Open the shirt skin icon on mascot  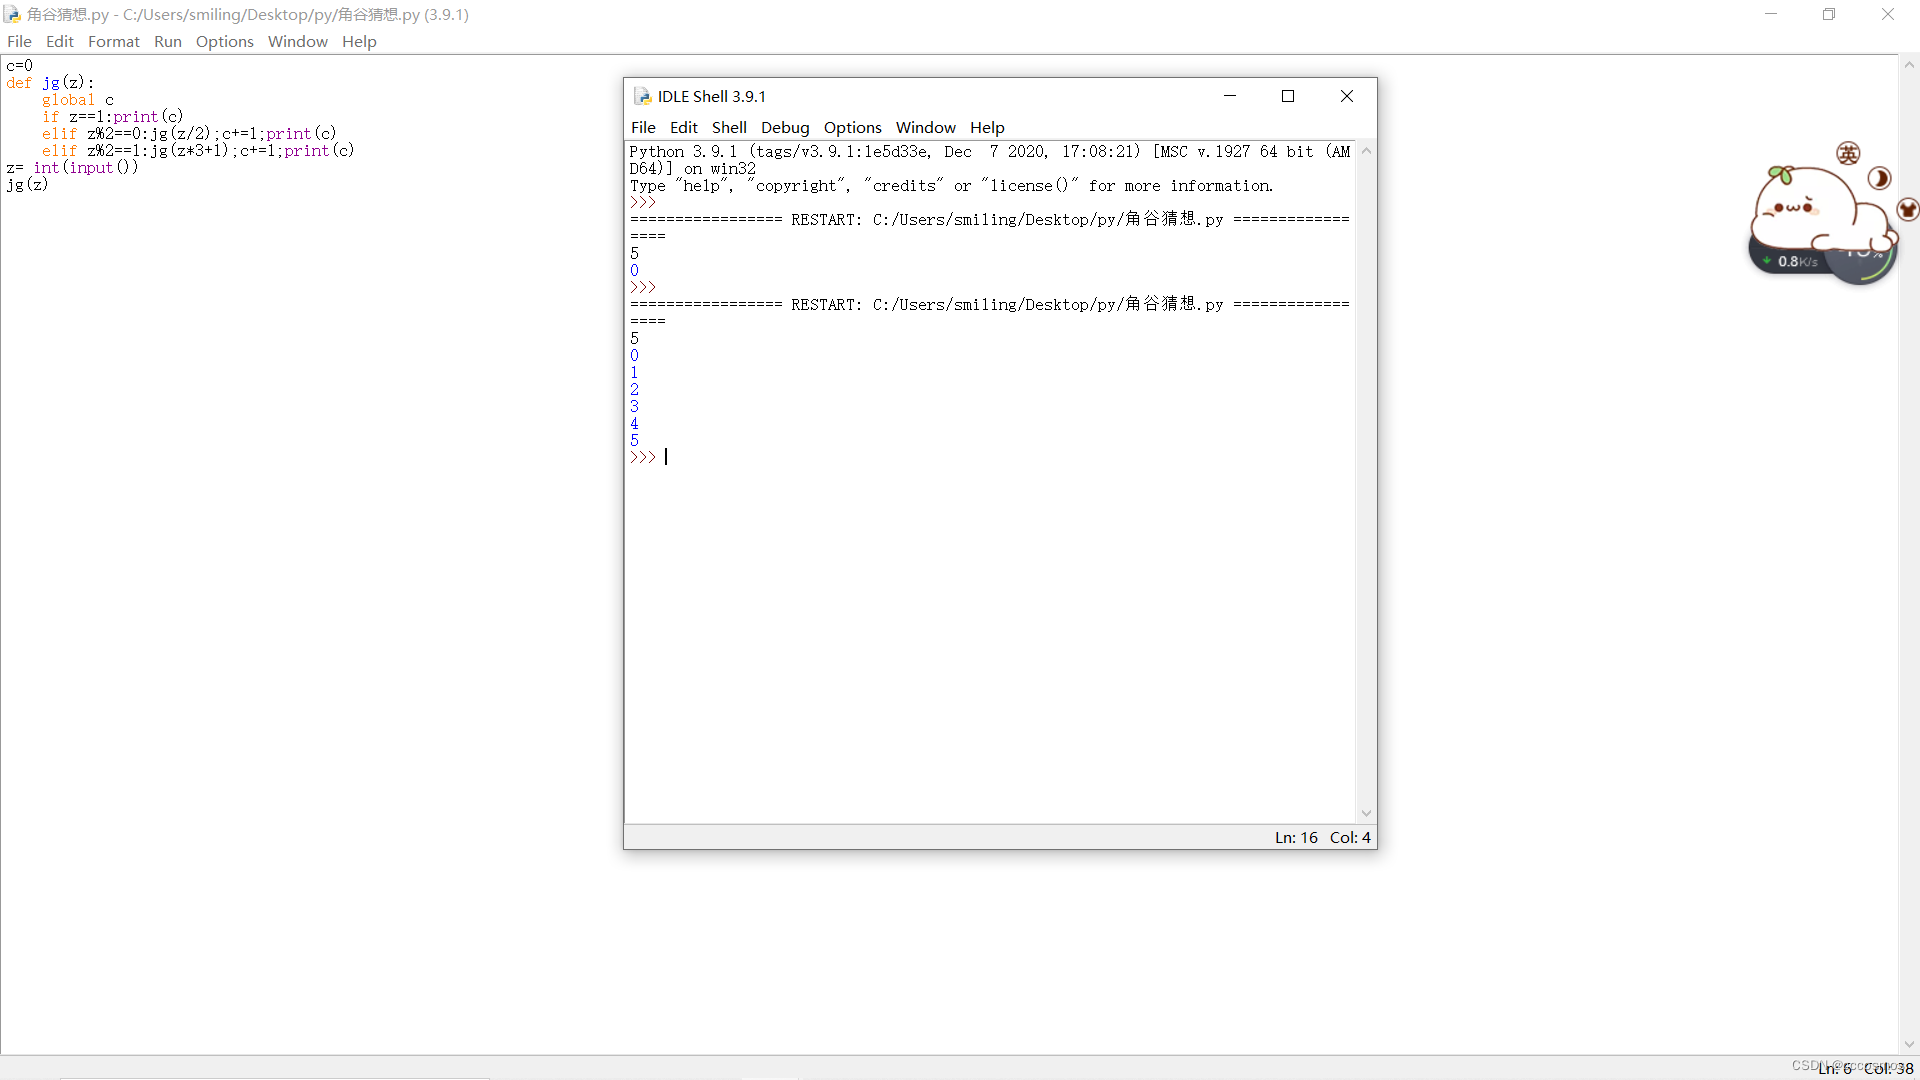tap(1907, 209)
